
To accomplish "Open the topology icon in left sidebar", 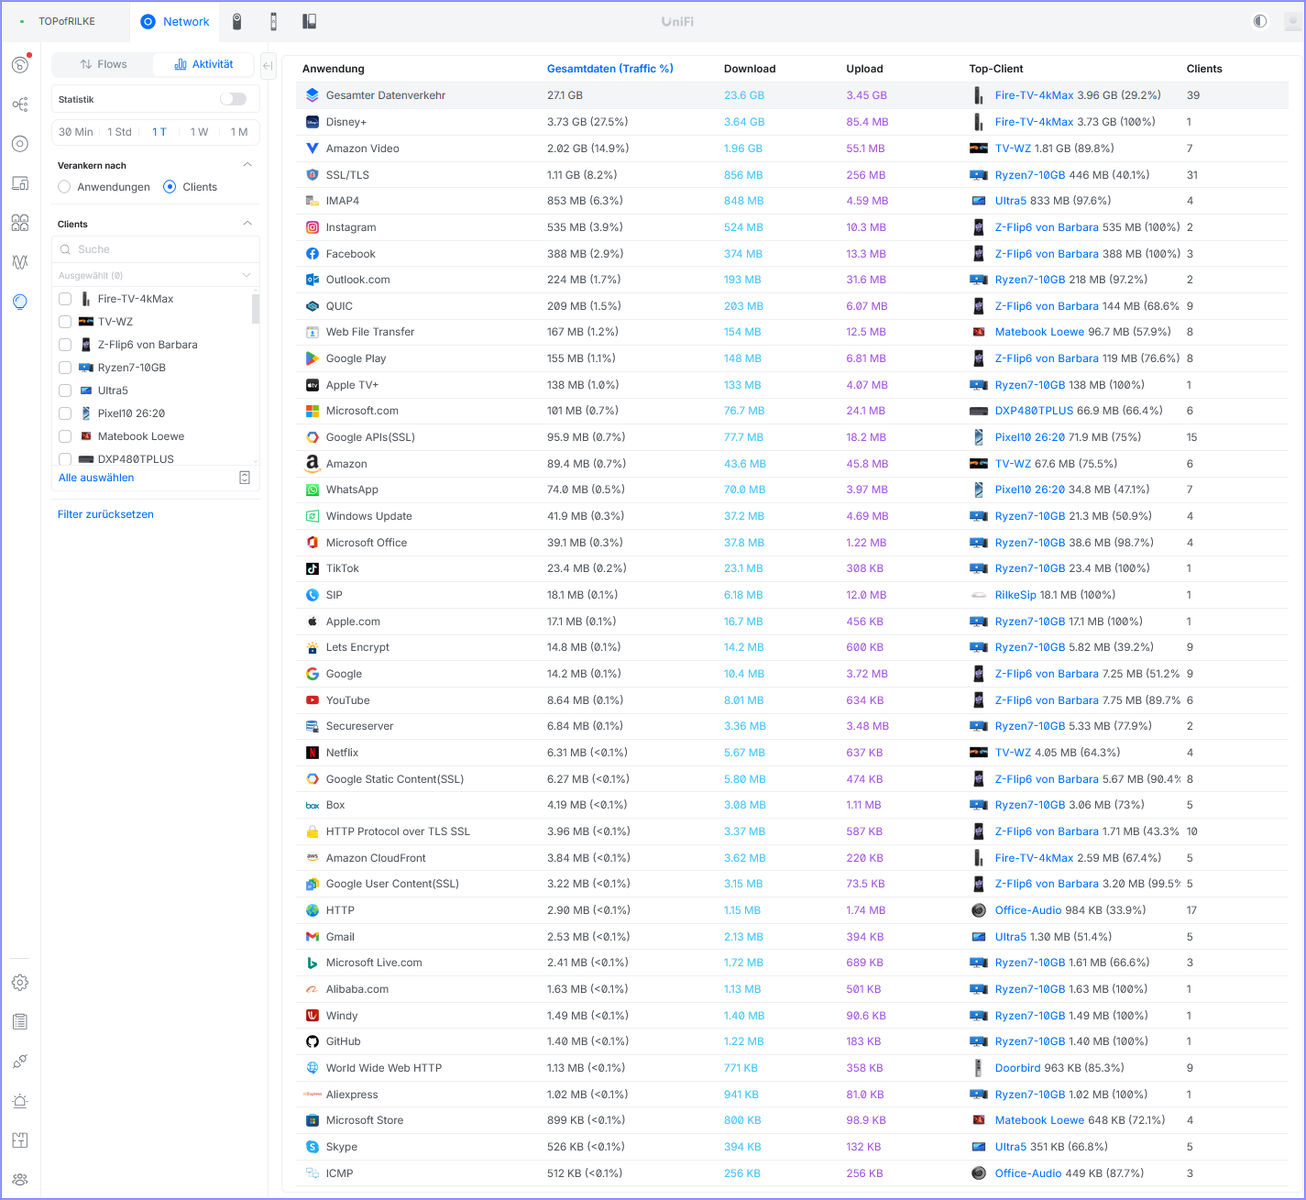I will (x=20, y=104).
